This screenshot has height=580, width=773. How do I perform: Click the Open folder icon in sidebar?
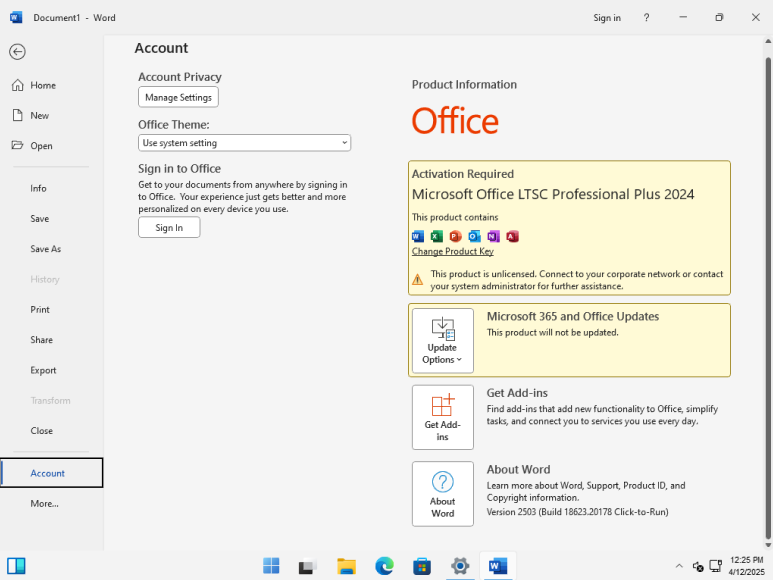click(x=17, y=145)
